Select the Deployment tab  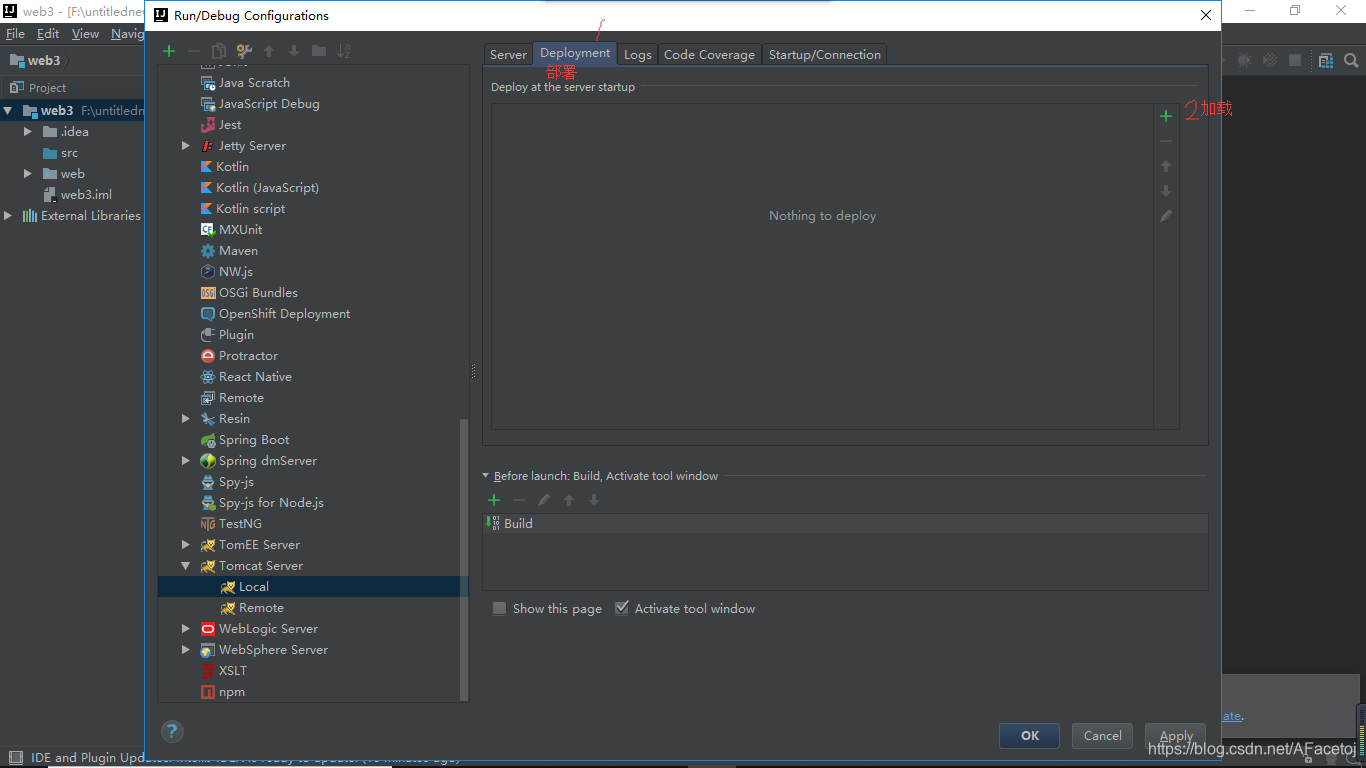click(x=575, y=53)
